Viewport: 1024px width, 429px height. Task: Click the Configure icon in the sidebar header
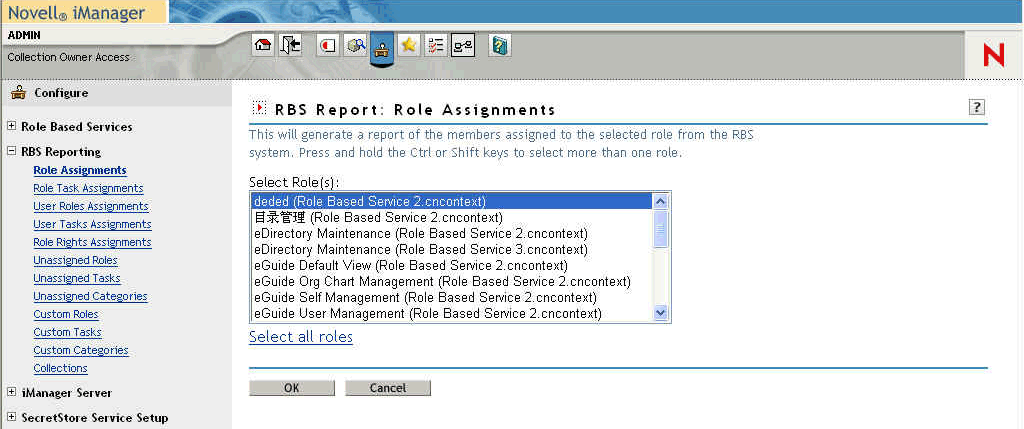[18, 93]
